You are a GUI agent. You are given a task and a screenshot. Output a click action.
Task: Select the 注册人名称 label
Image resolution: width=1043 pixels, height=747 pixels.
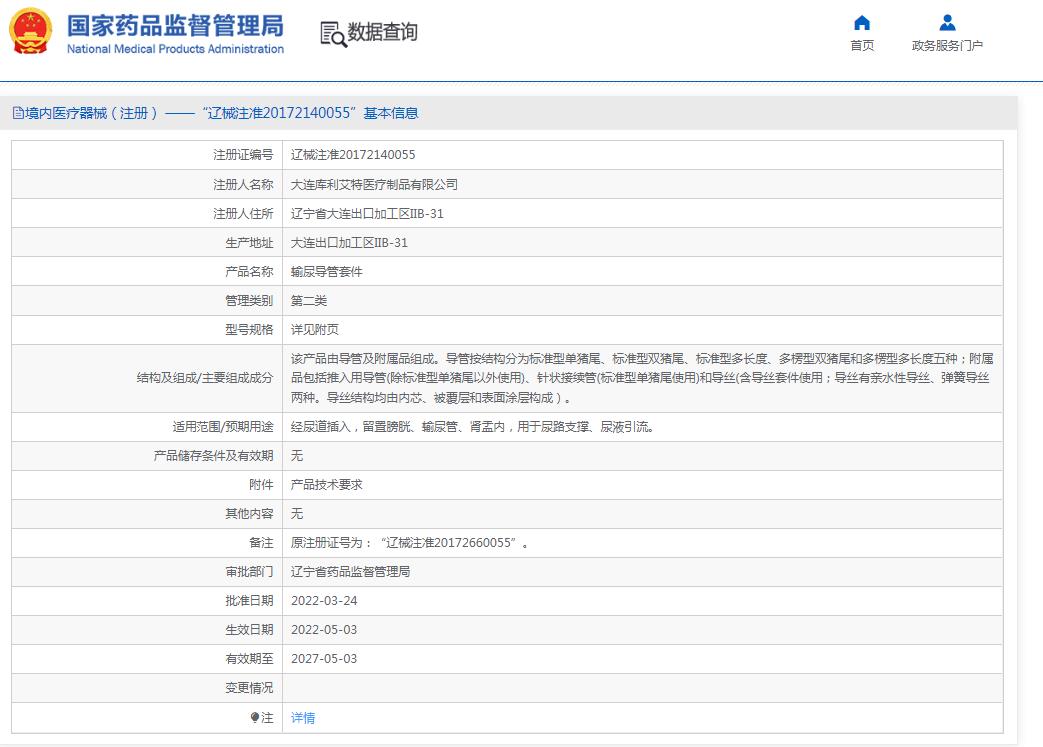pos(243,184)
